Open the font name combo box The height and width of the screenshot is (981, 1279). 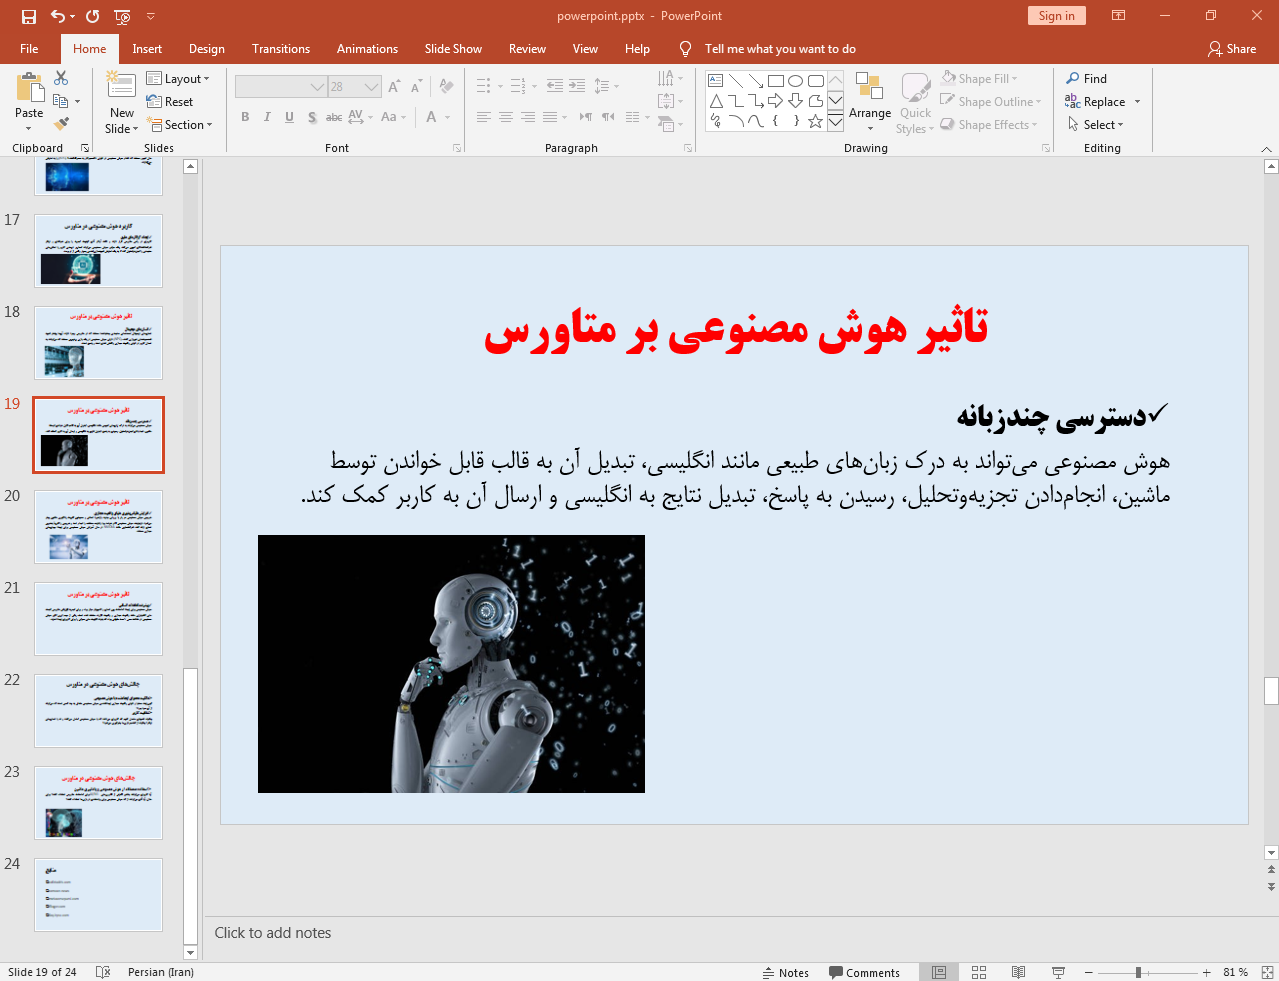click(280, 87)
